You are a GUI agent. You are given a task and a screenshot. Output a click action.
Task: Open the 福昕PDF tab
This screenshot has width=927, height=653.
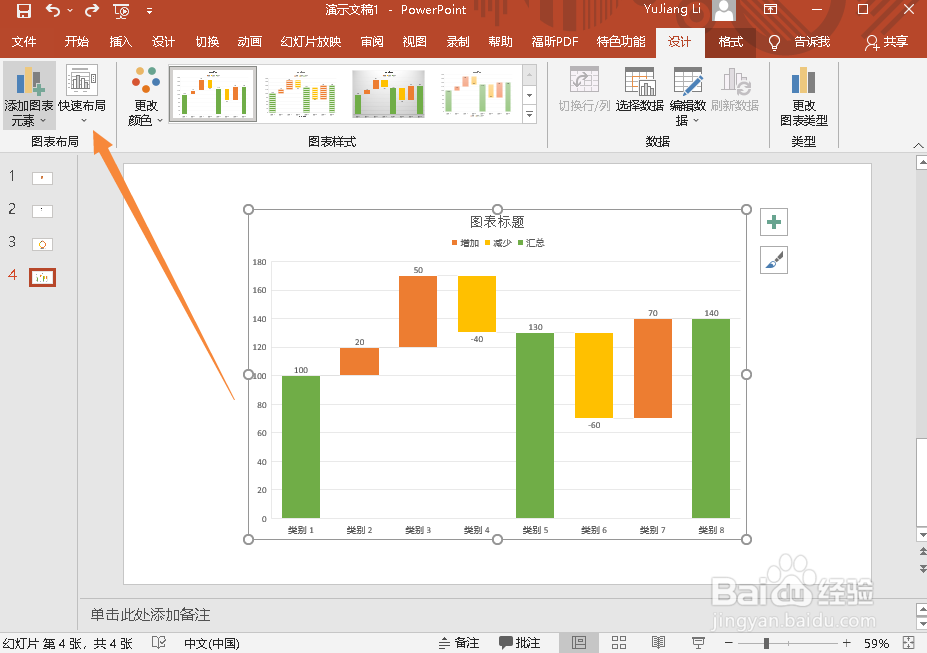(555, 41)
